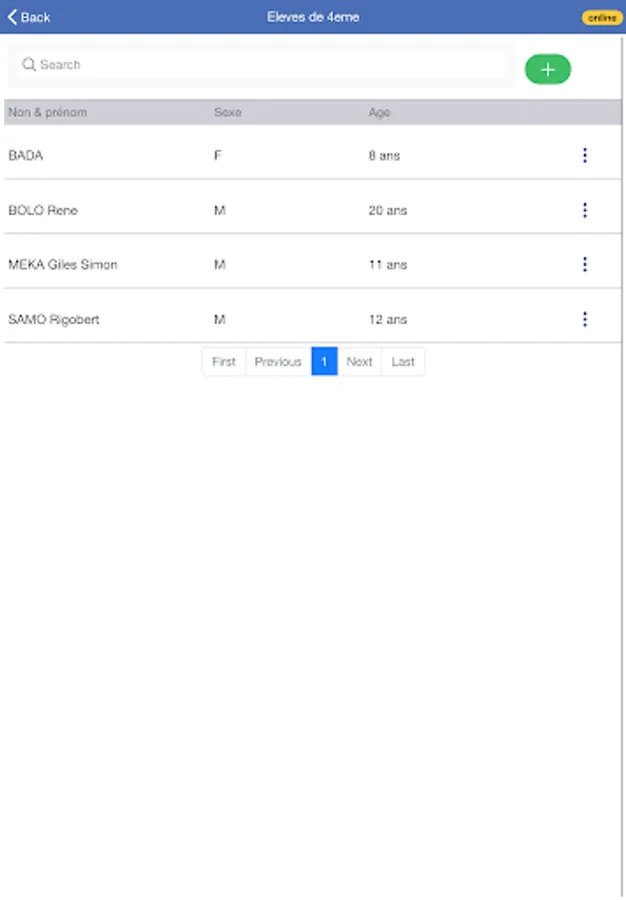This screenshot has width=626, height=900.
Task: Go to First page
Action: tap(224, 362)
